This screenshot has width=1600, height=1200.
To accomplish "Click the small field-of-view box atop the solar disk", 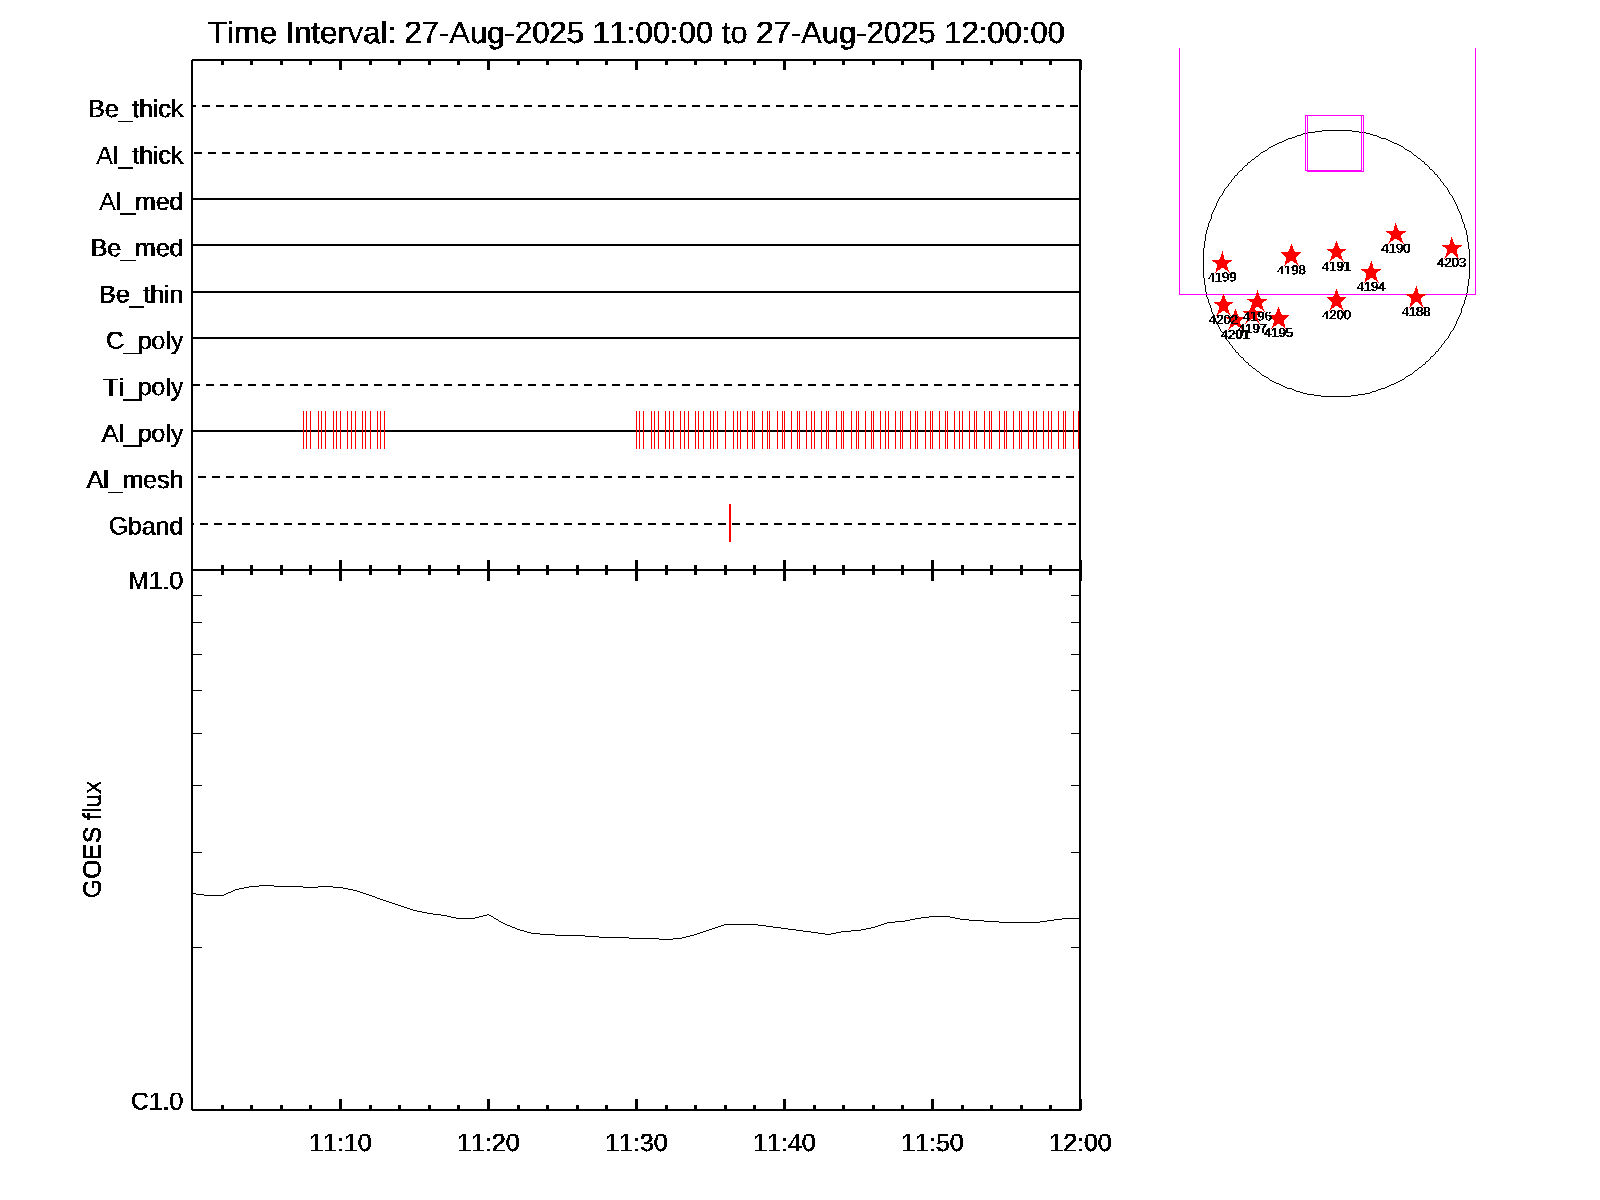I will [1334, 143].
